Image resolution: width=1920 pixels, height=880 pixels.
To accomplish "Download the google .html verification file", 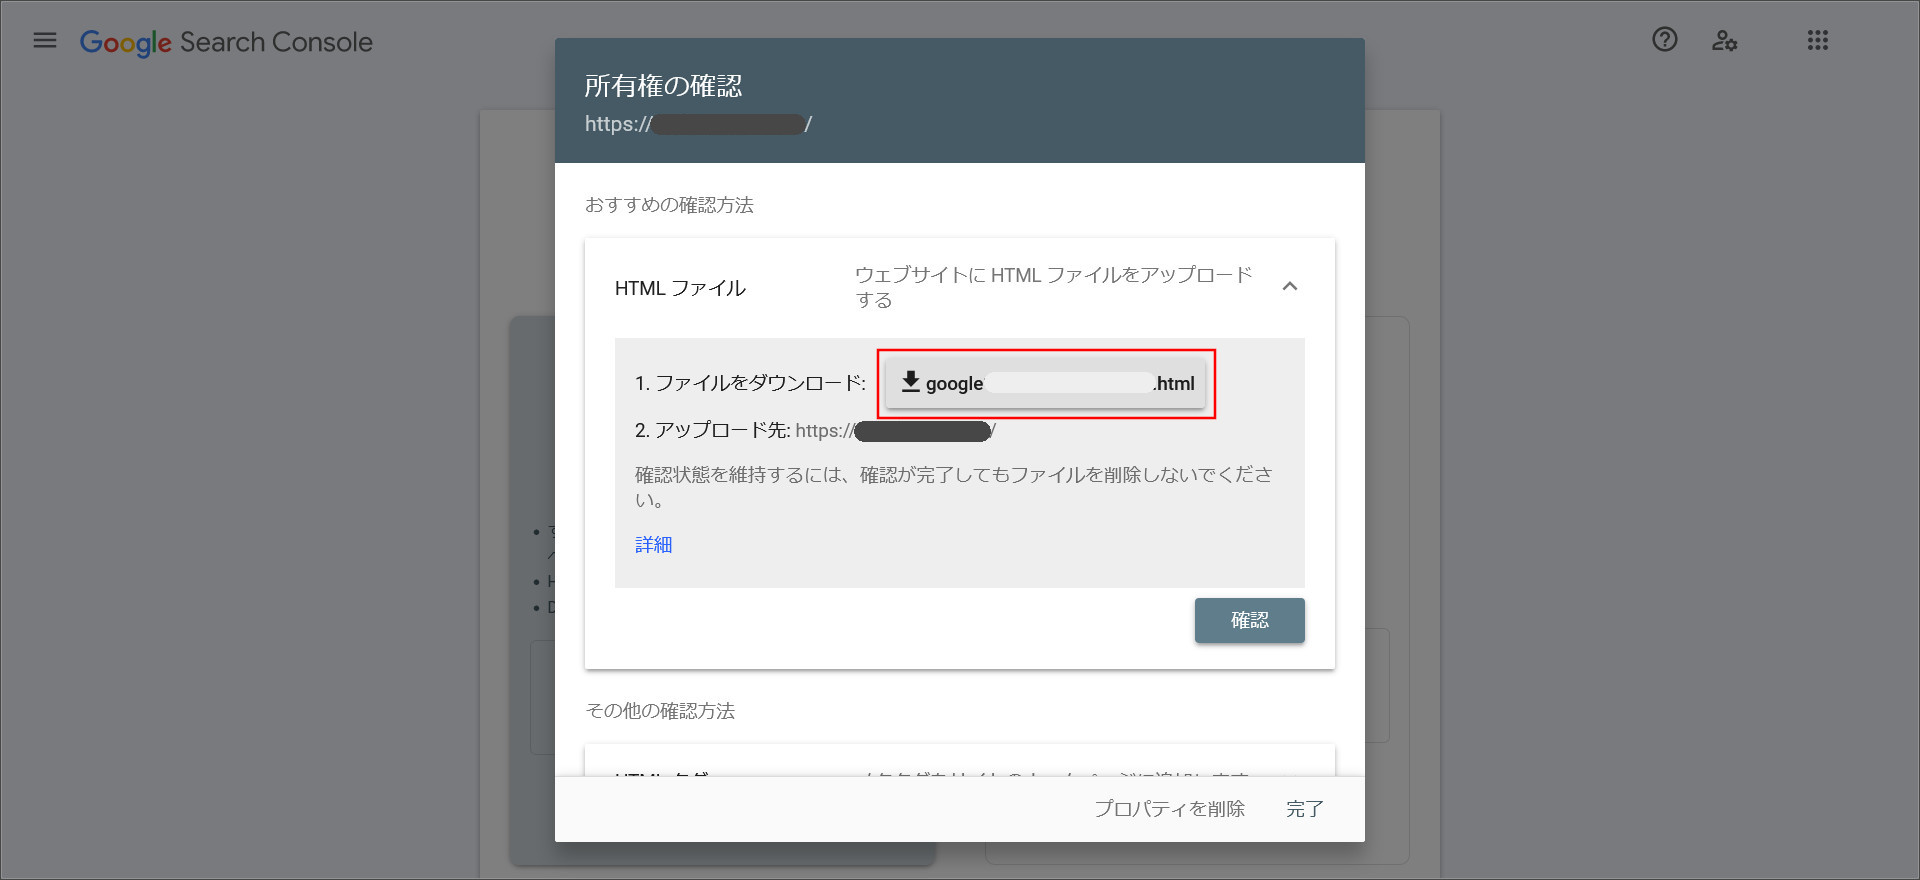I will [x=1046, y=383].
